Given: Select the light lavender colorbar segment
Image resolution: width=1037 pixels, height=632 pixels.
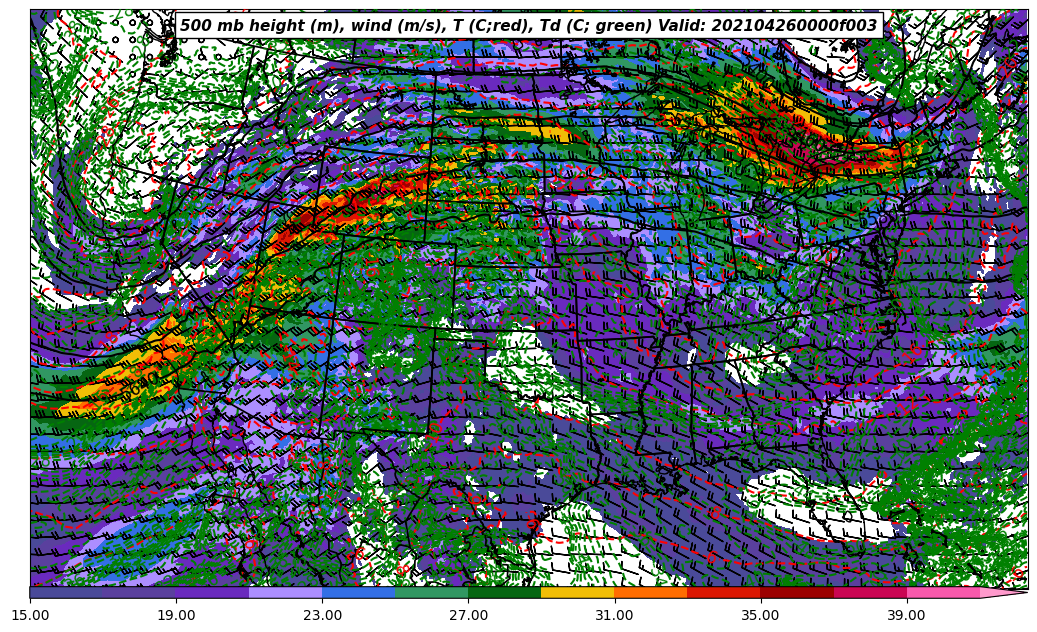Looking at the screenshot, I should (x=285, y=592).
